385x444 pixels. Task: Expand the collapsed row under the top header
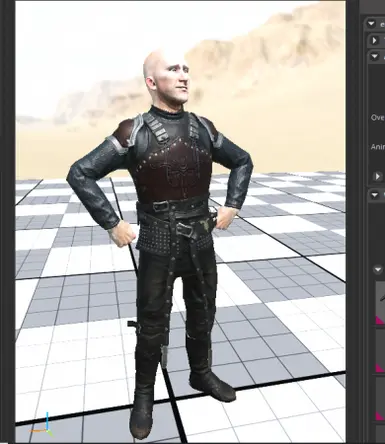[x=374, y=40]
